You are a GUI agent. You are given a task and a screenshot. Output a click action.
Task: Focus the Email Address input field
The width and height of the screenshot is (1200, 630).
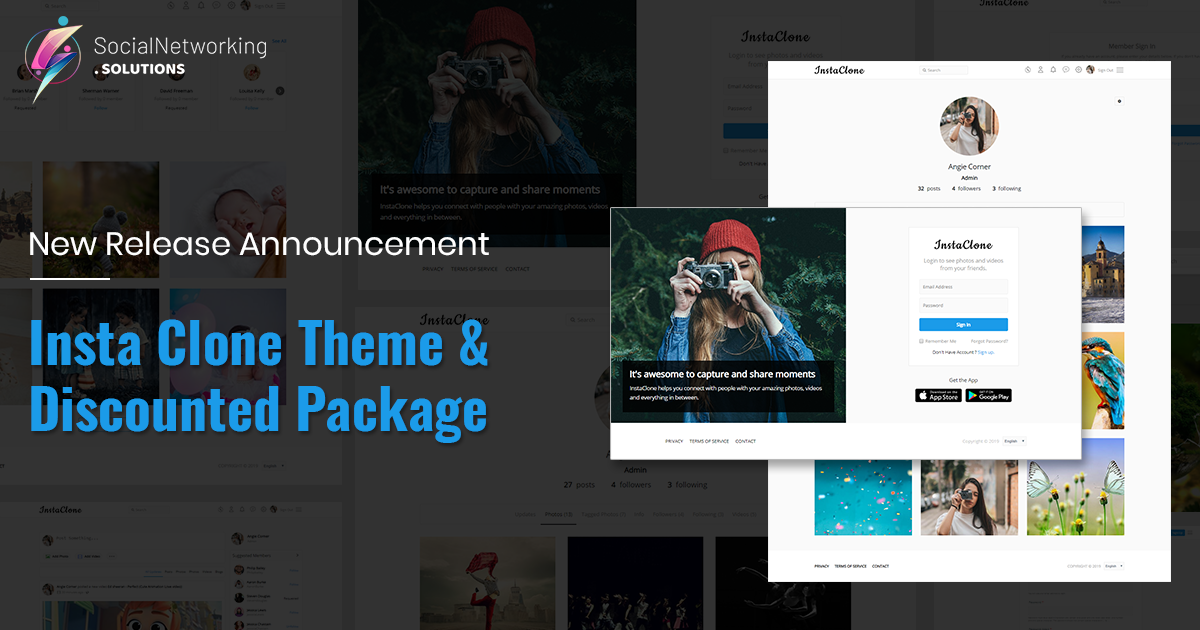963,287
